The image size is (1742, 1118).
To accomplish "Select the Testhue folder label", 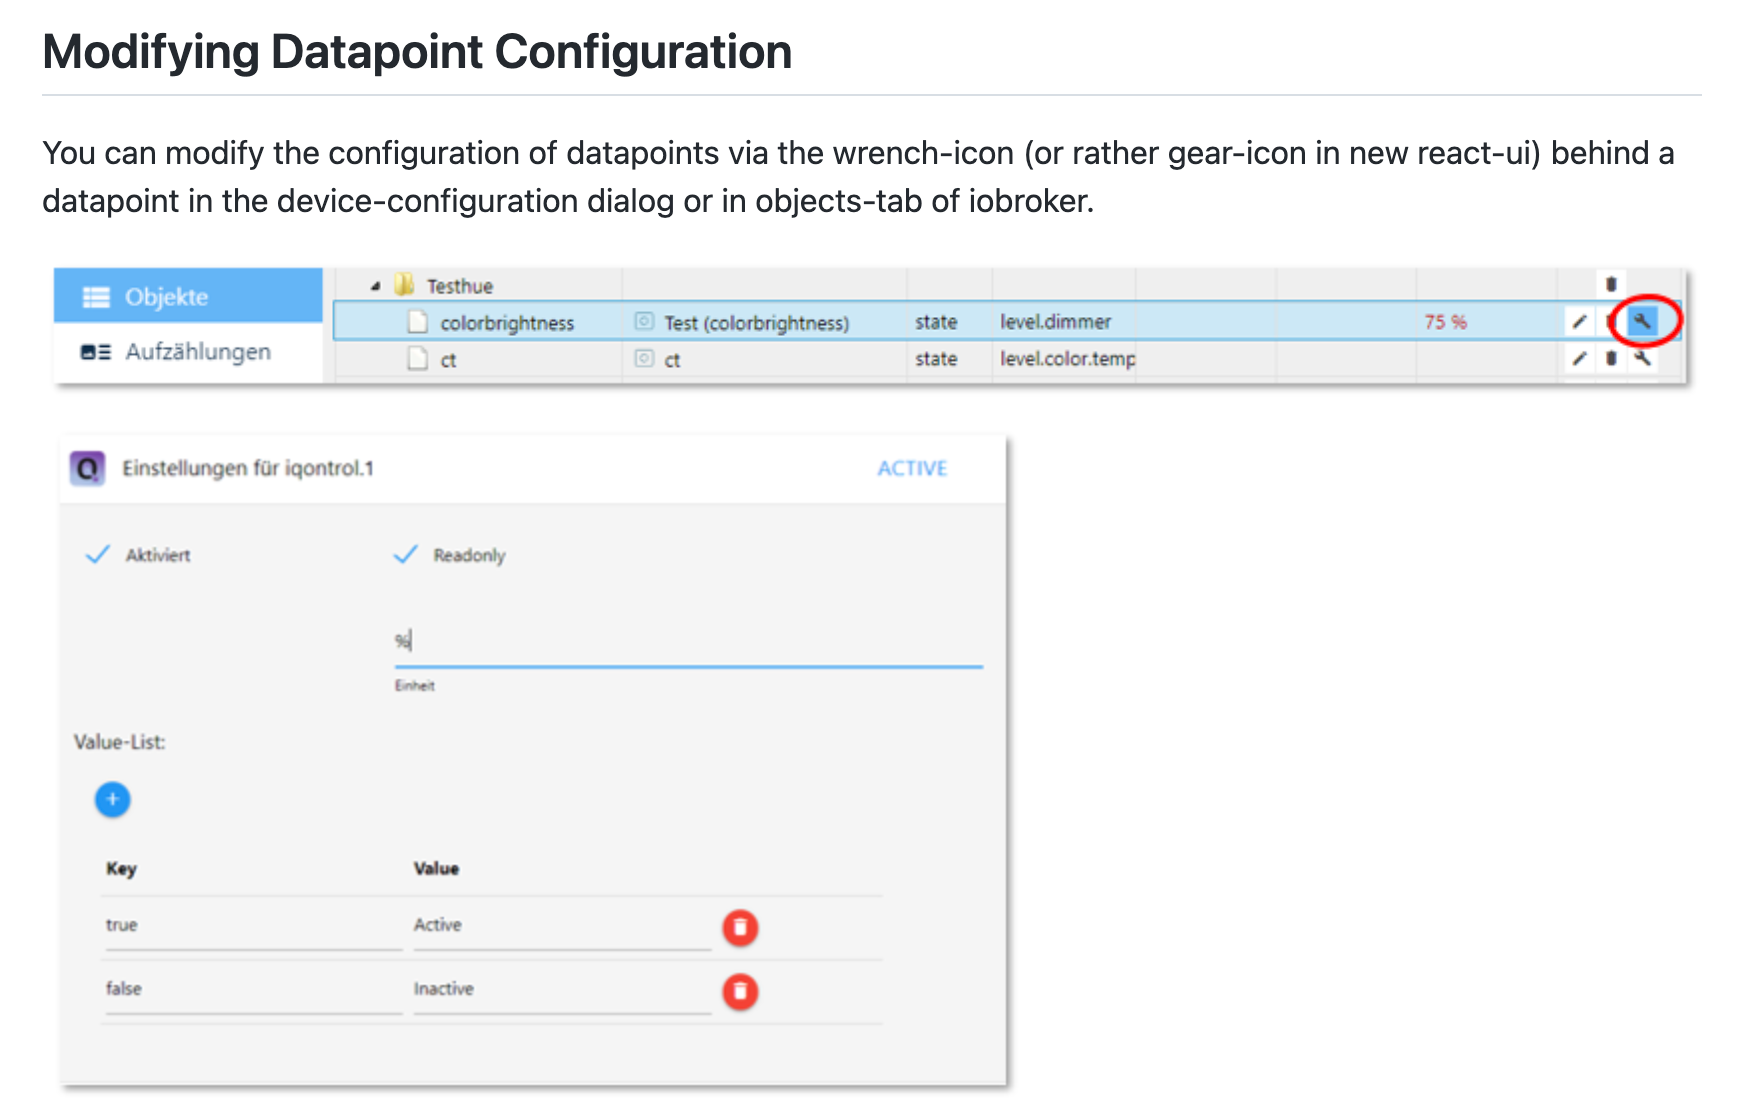I will tap(460, 286).
